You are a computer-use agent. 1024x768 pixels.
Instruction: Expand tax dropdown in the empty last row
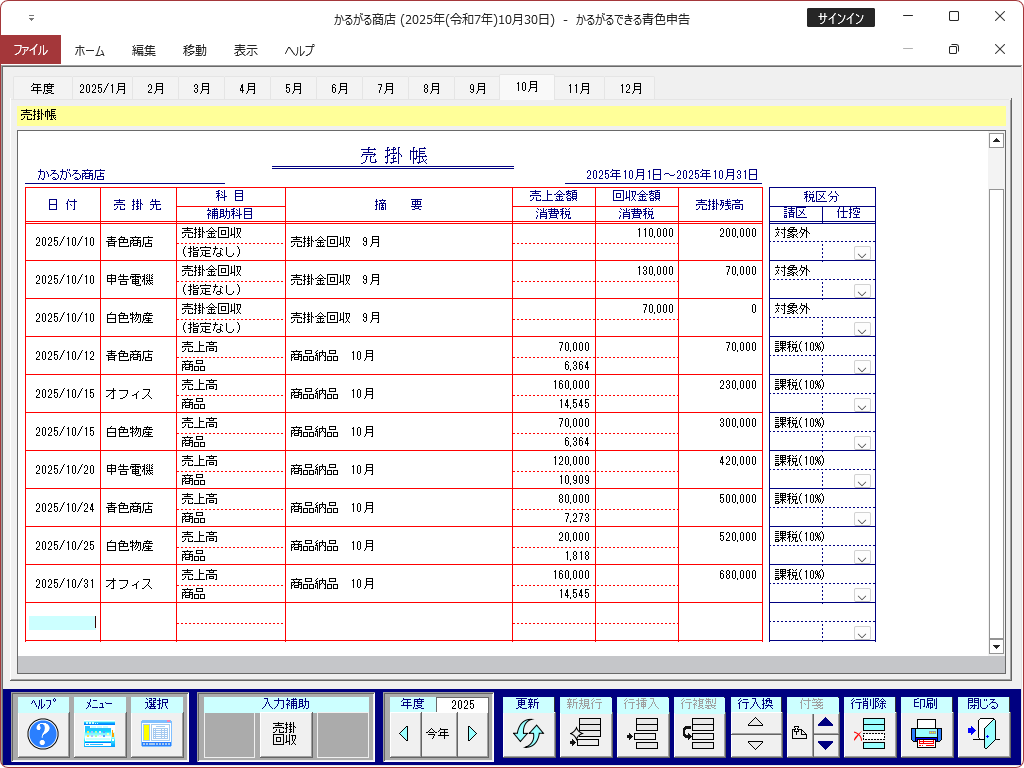pos(861,633)
